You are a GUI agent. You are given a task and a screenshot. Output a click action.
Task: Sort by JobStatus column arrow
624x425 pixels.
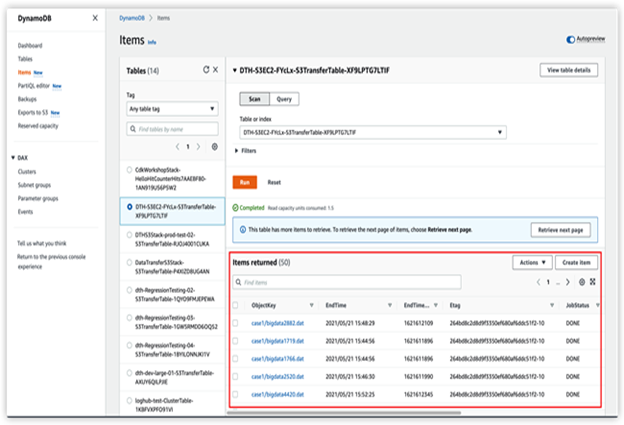(x=597, y=305)
